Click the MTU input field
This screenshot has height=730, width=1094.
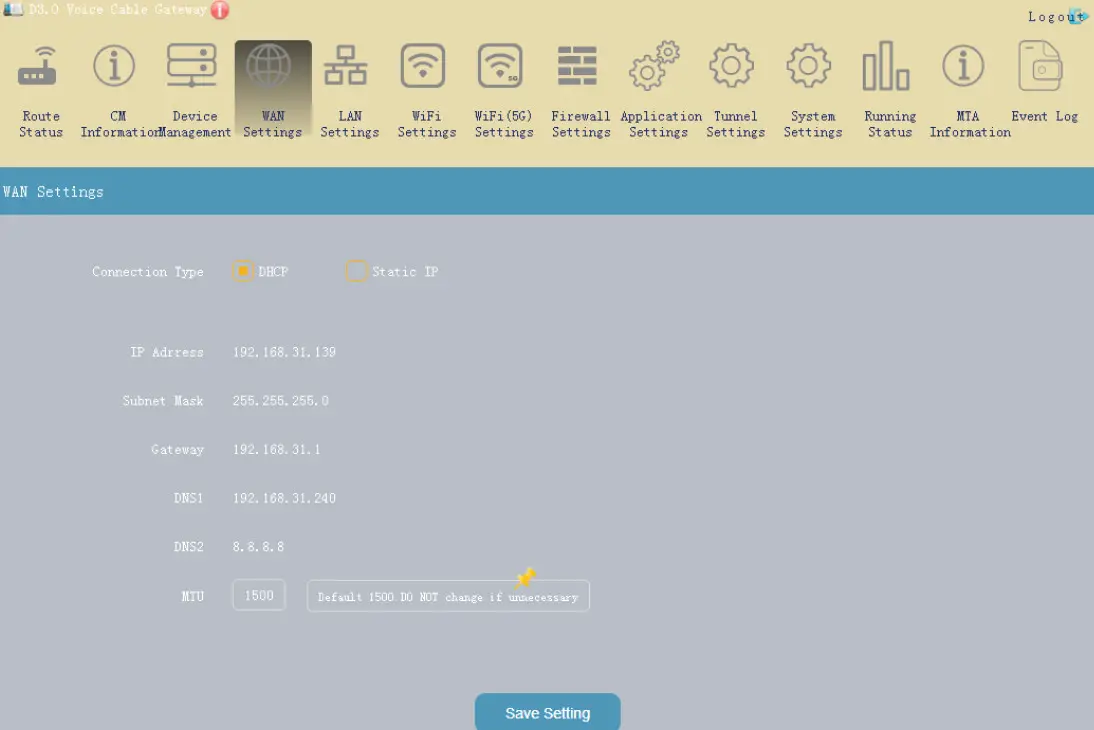tap(259, 595)
